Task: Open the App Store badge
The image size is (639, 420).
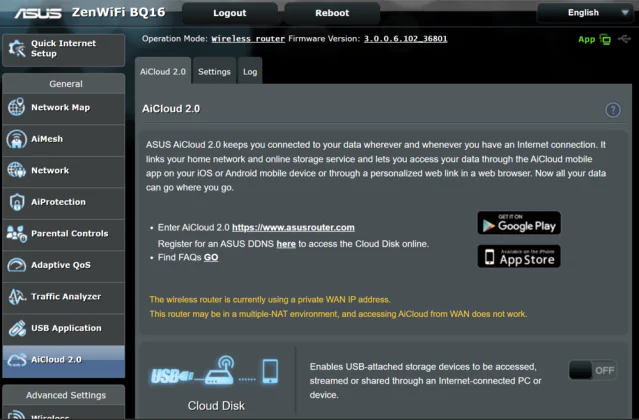Action: (519, 256)
